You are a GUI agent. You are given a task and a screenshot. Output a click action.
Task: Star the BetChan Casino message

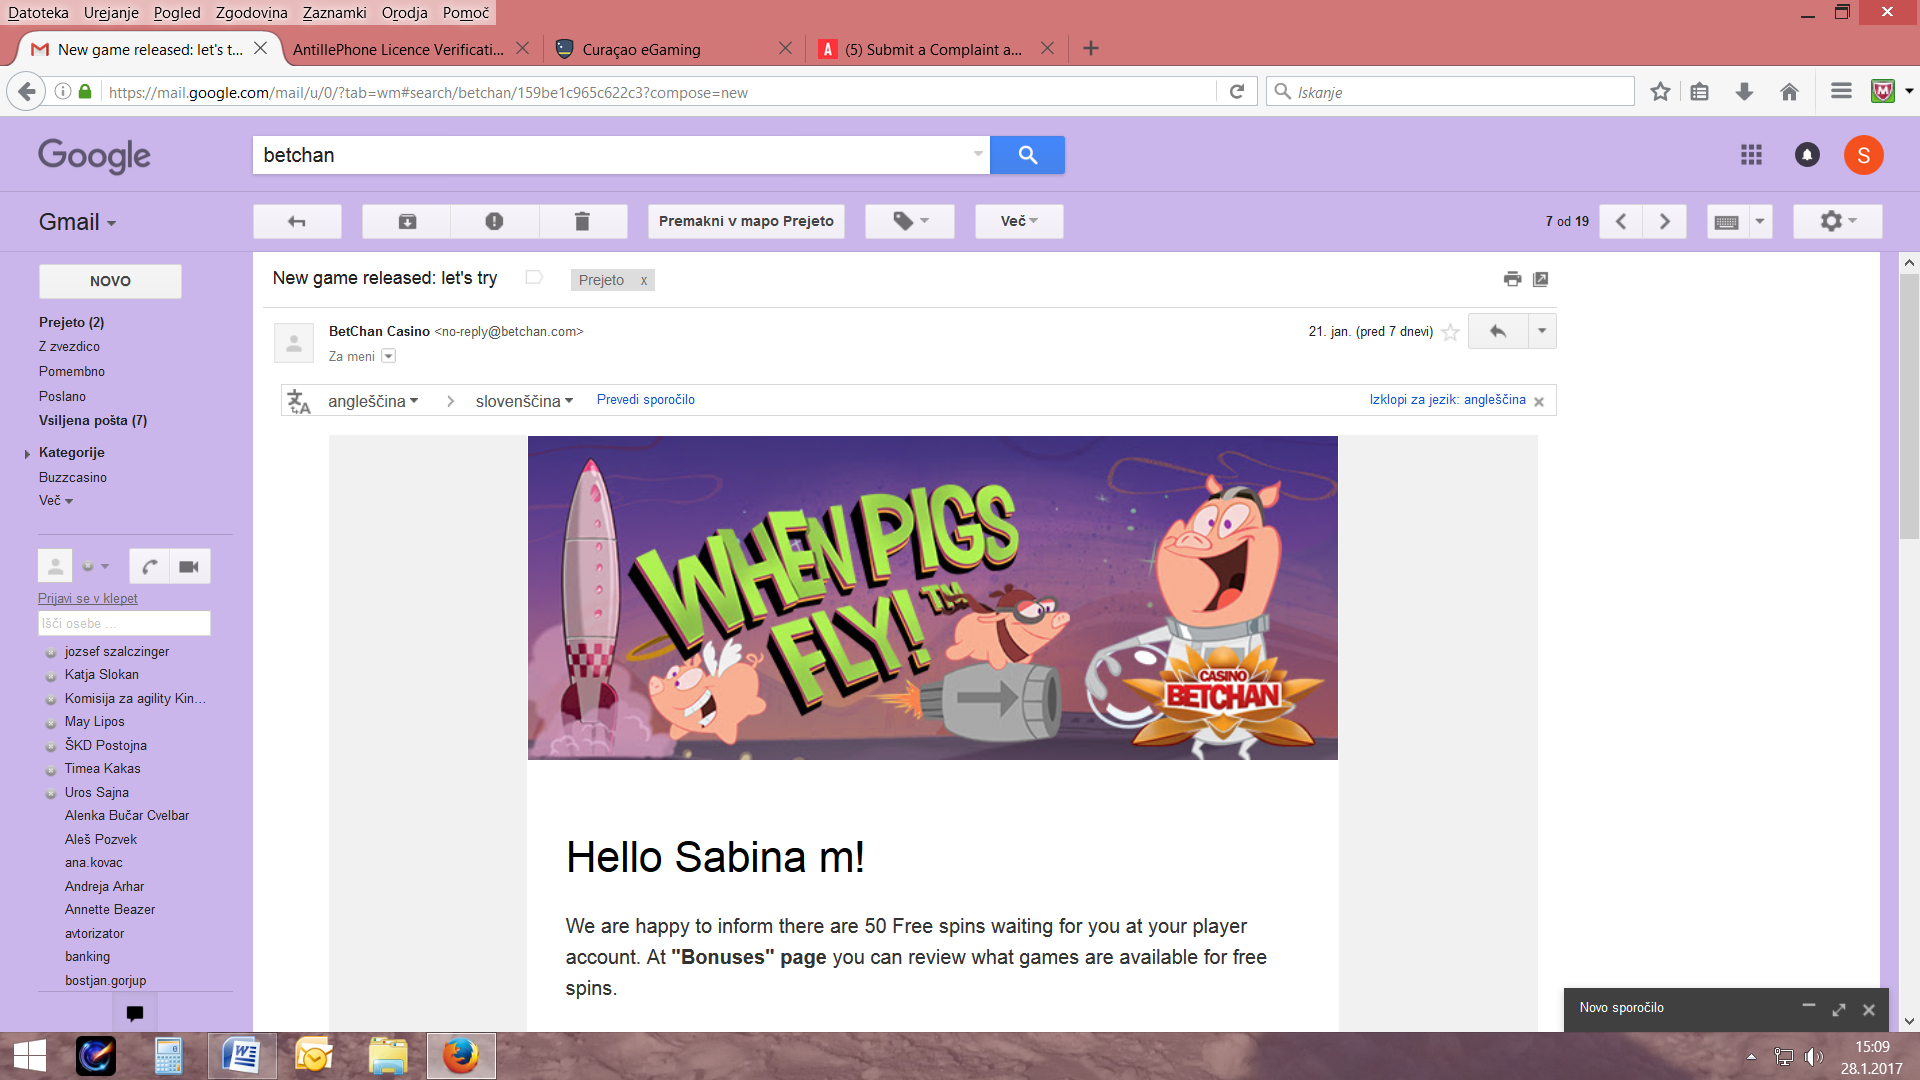[1450, 332]
